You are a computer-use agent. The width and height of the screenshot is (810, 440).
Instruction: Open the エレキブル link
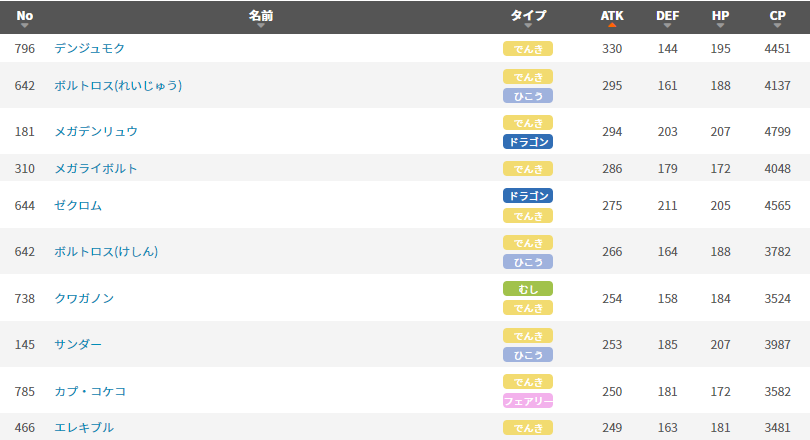84,428
